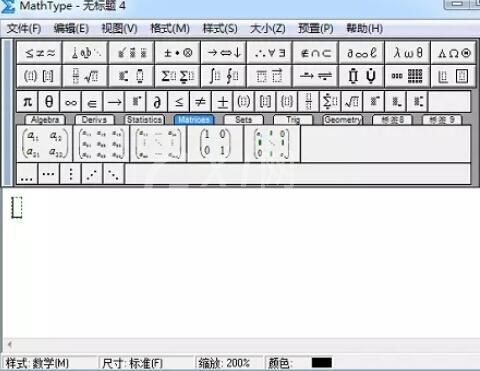Viewport: 480px width, 371px height.
Task: Insert the 3x3 a-element matrix
Action: point(101,144)
